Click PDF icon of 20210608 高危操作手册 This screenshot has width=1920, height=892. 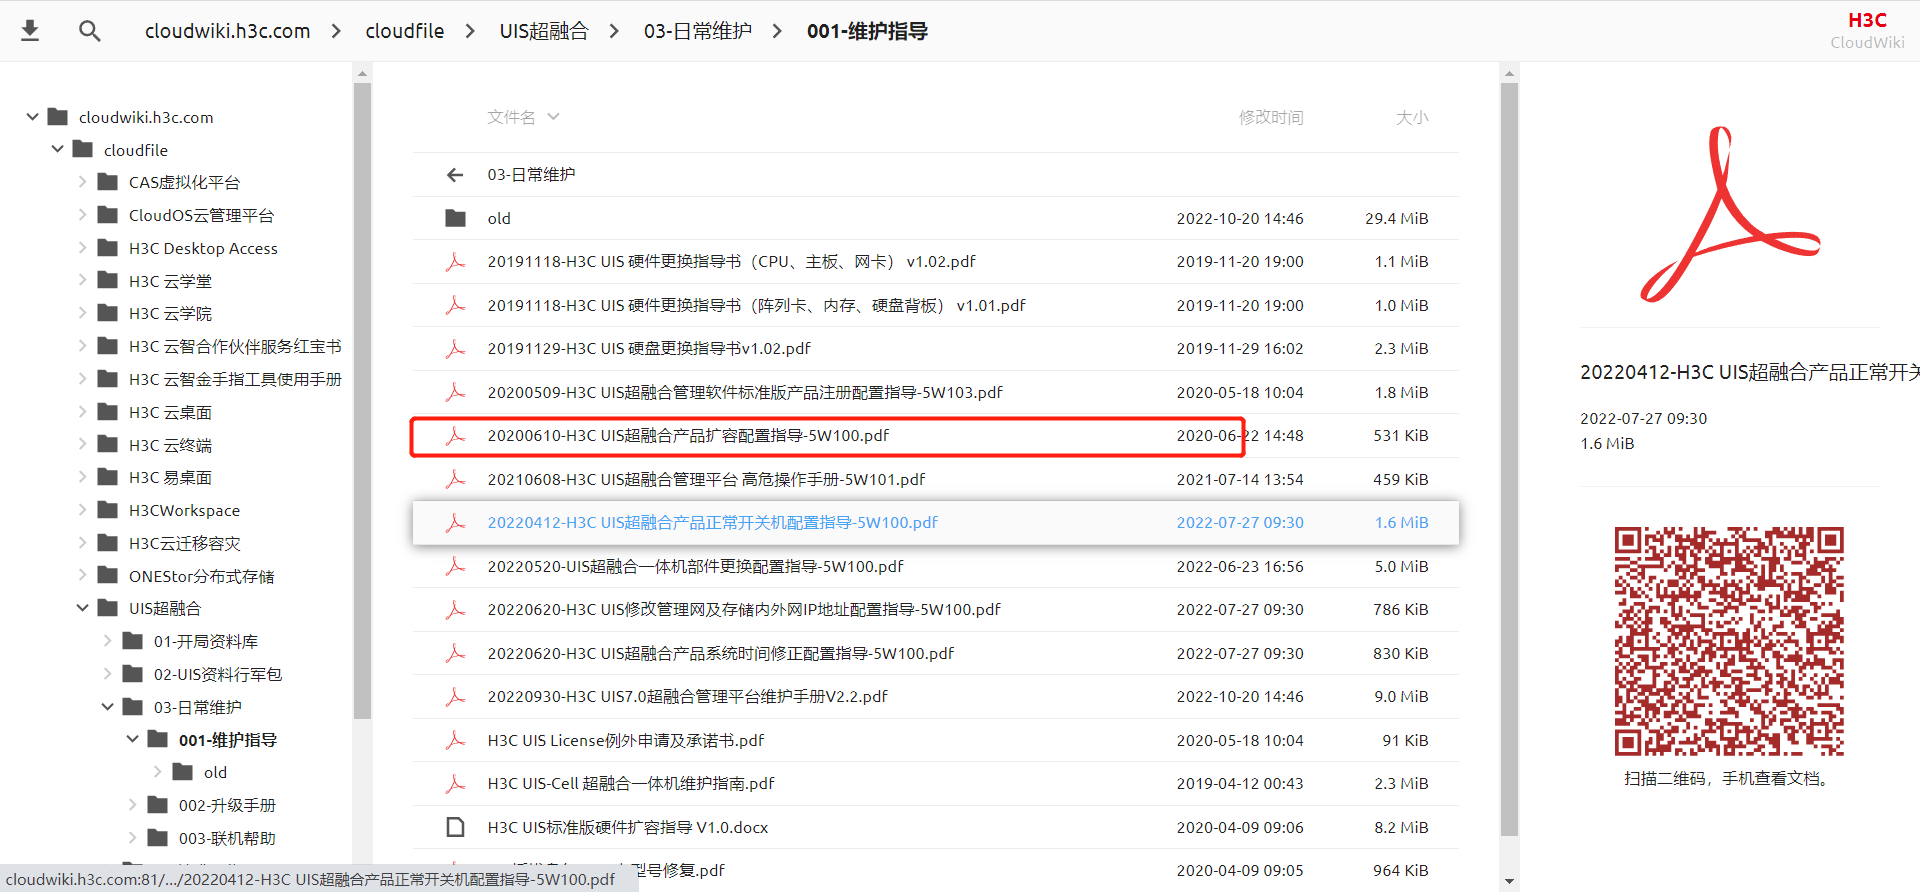coord(455,479)
